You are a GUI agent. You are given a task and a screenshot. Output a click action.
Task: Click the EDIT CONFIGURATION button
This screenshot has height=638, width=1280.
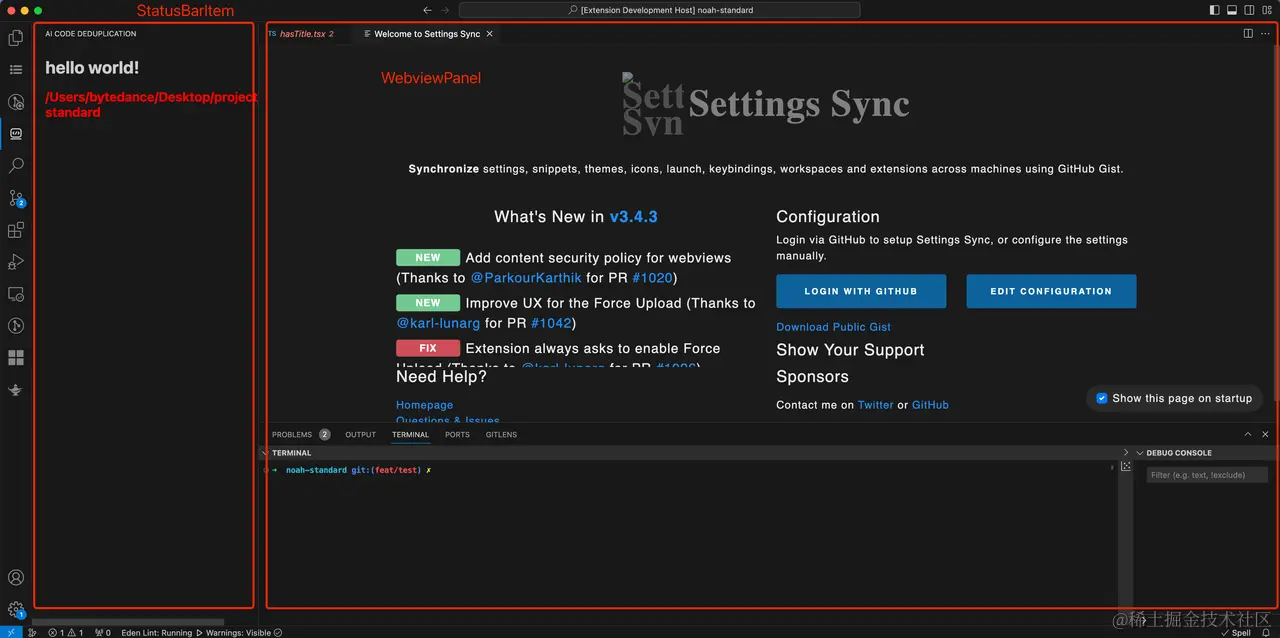1051,291
